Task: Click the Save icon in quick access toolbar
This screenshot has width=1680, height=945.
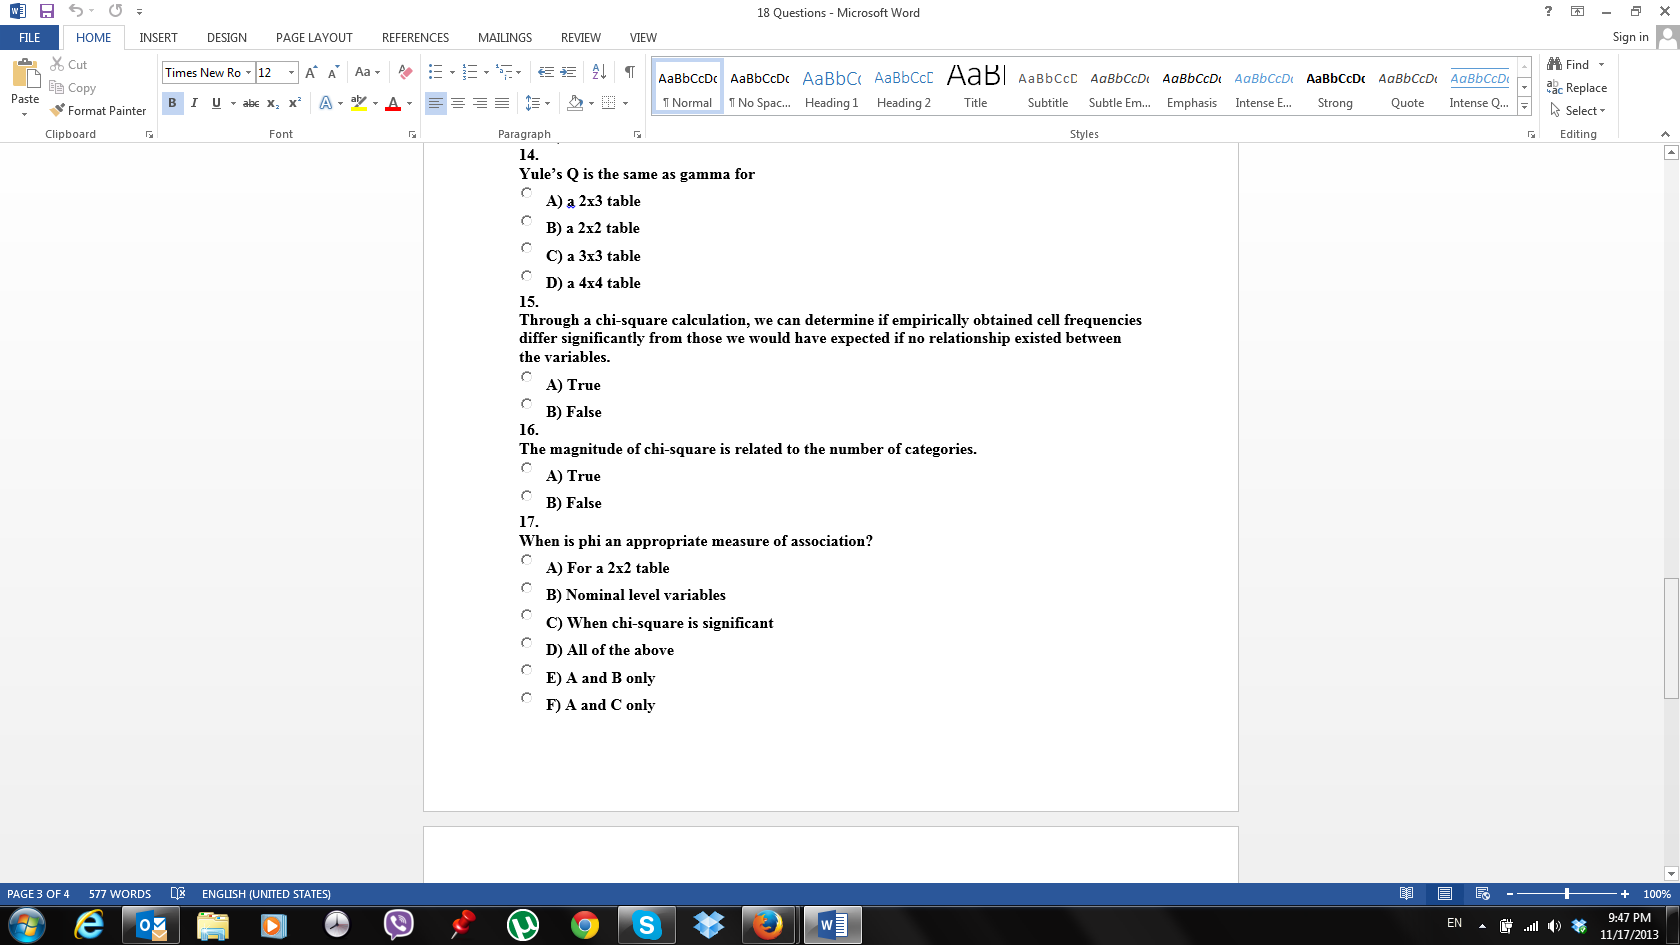Action: [x=46, y=12]
